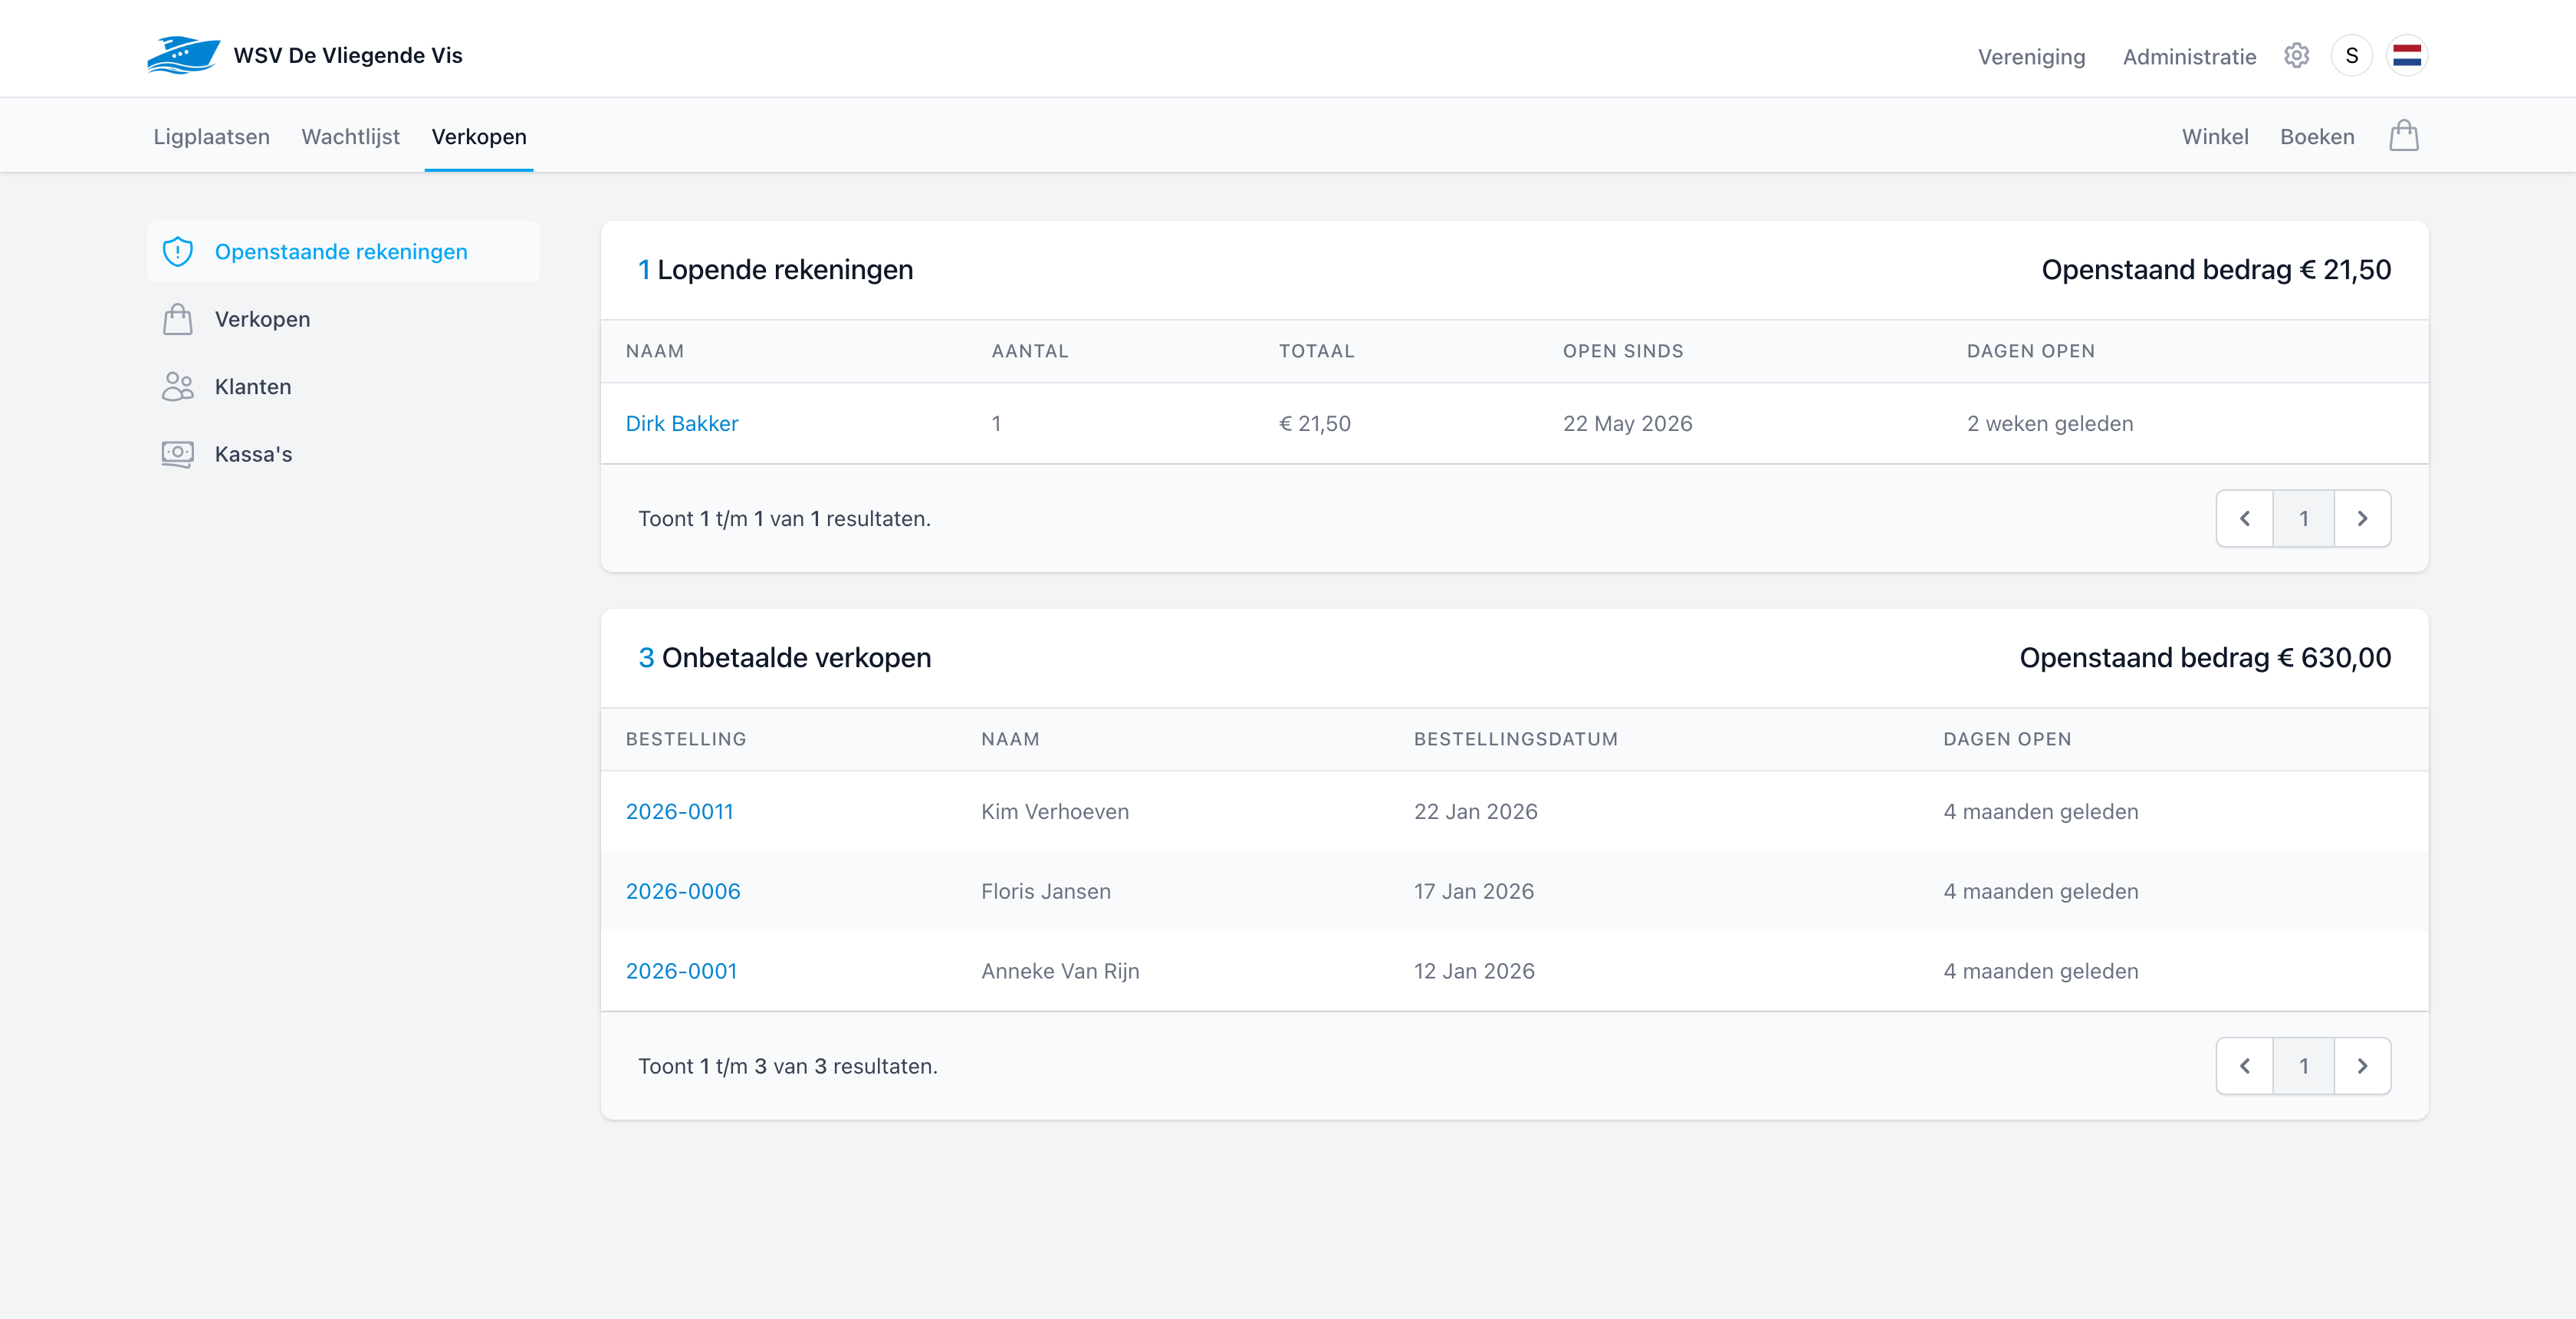Click the Kassa's cash register icon
Image resolution: width=2576 pixels, height=1319 pixels.
[178, 454]
